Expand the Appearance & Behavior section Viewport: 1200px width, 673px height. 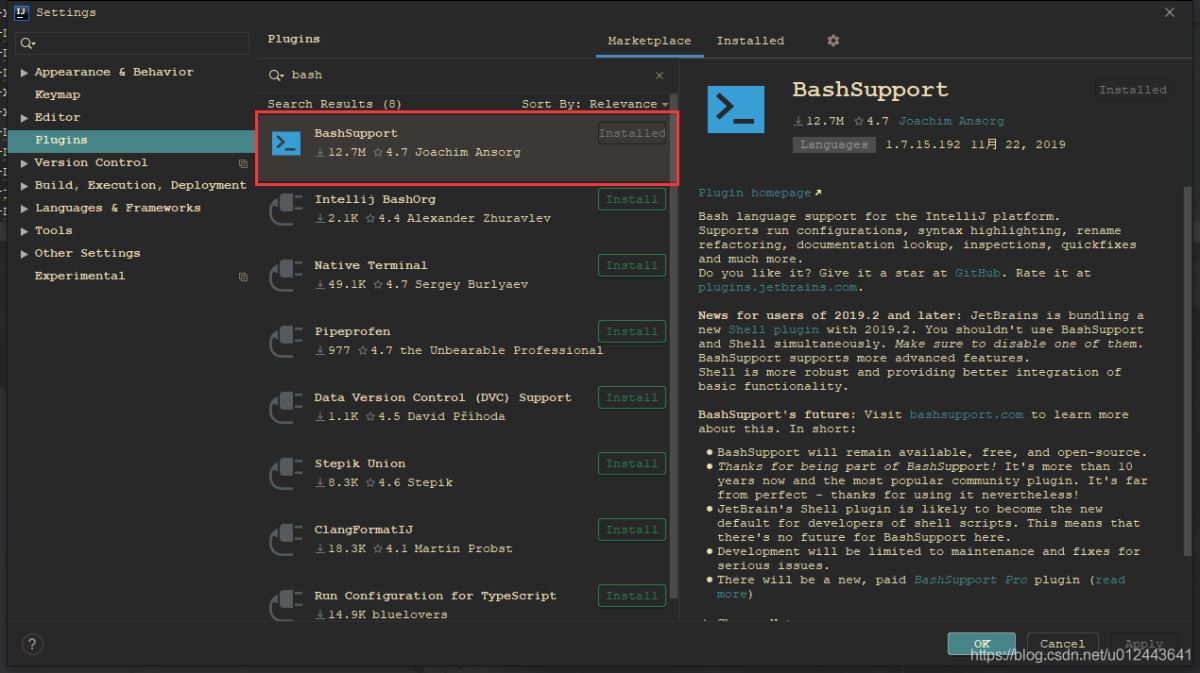[24, 71]
